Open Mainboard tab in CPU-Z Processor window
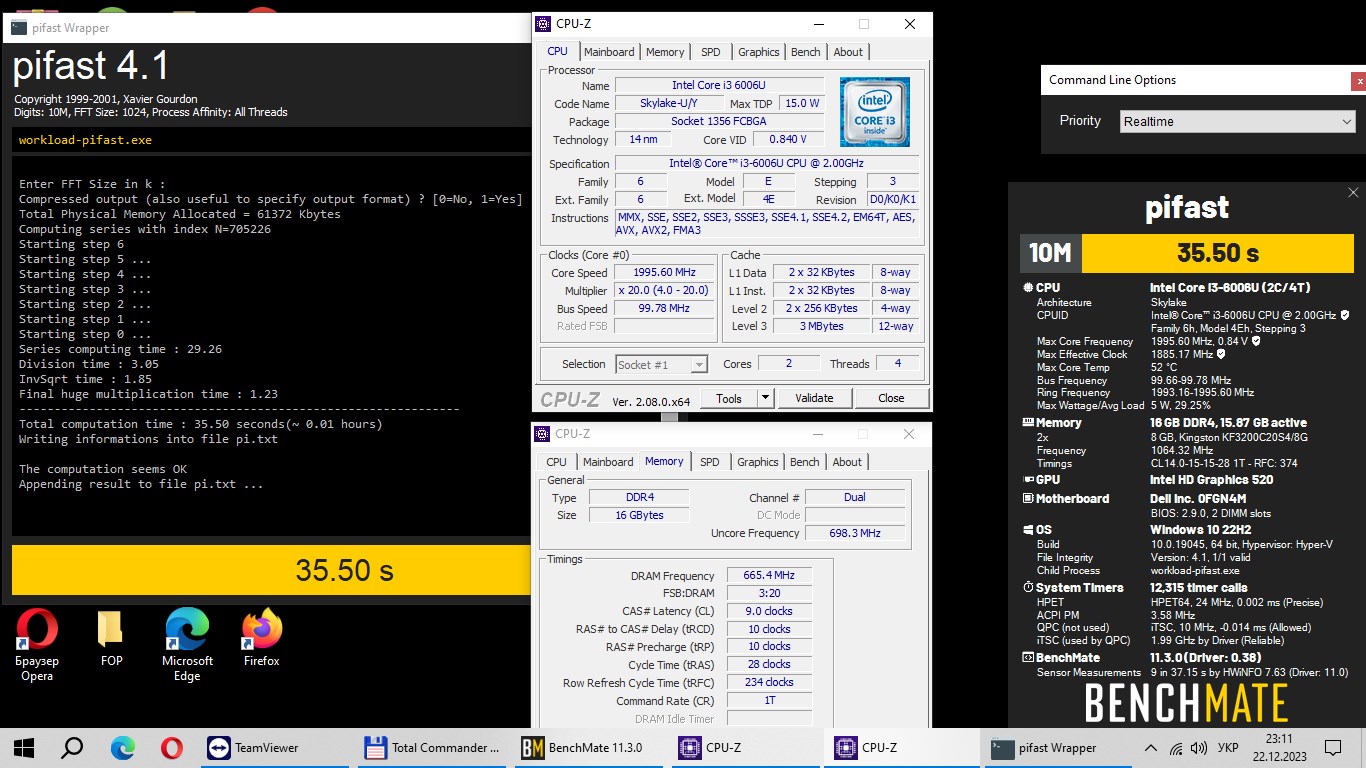The height and width of the screenshot is (768, 1366). (609, 52)
